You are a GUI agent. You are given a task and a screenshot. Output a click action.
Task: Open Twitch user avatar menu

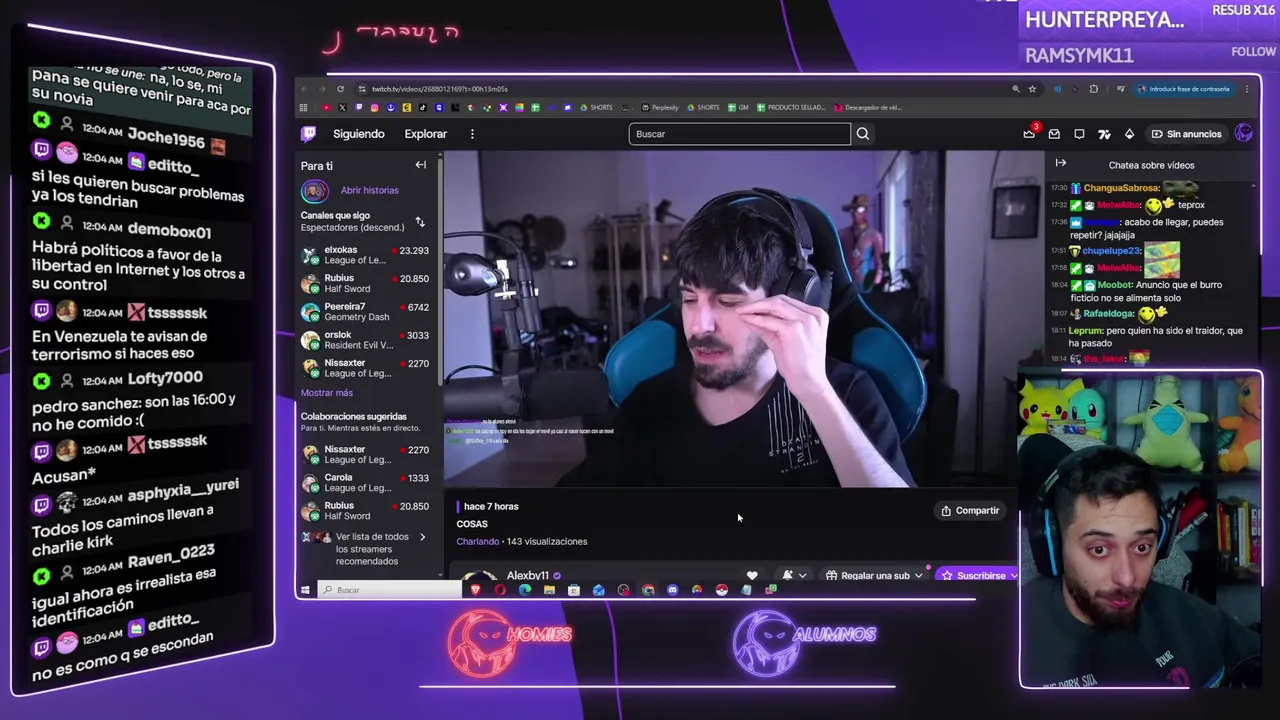click(1244, 134)
